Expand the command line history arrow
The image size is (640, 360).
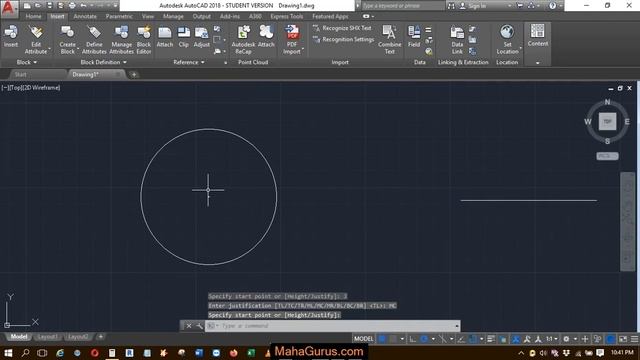[456, 326]
